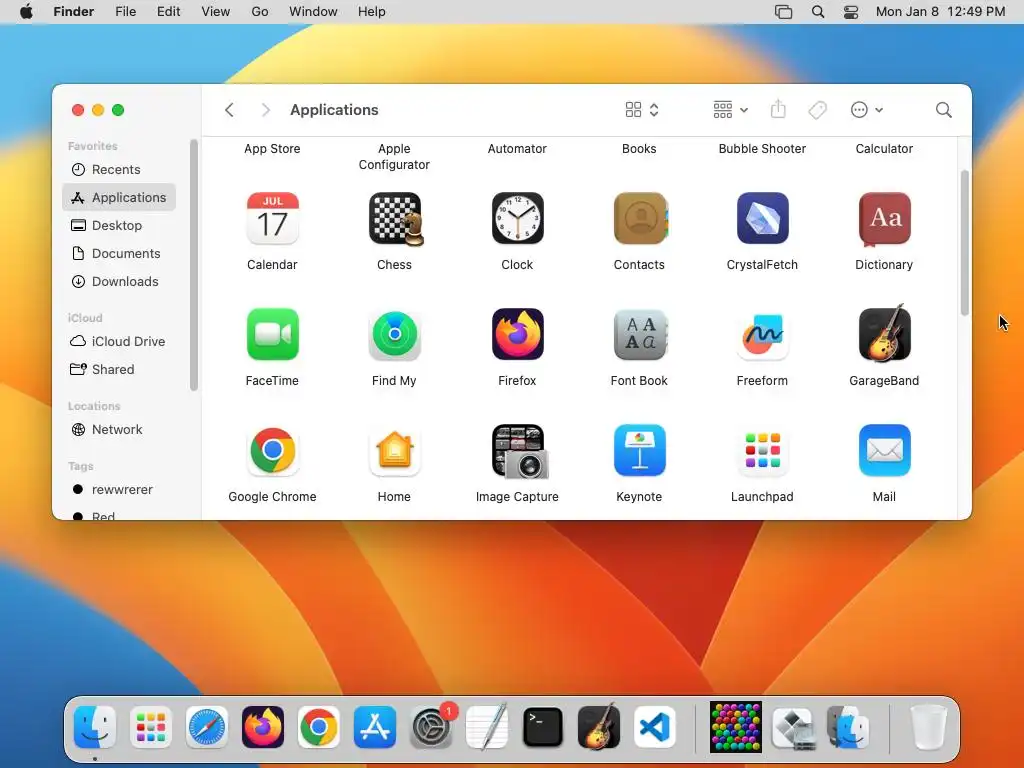This screenshot has width=1024, height=768.
Task: Select Desktop in the sidebar
Action: pos(119,225)
